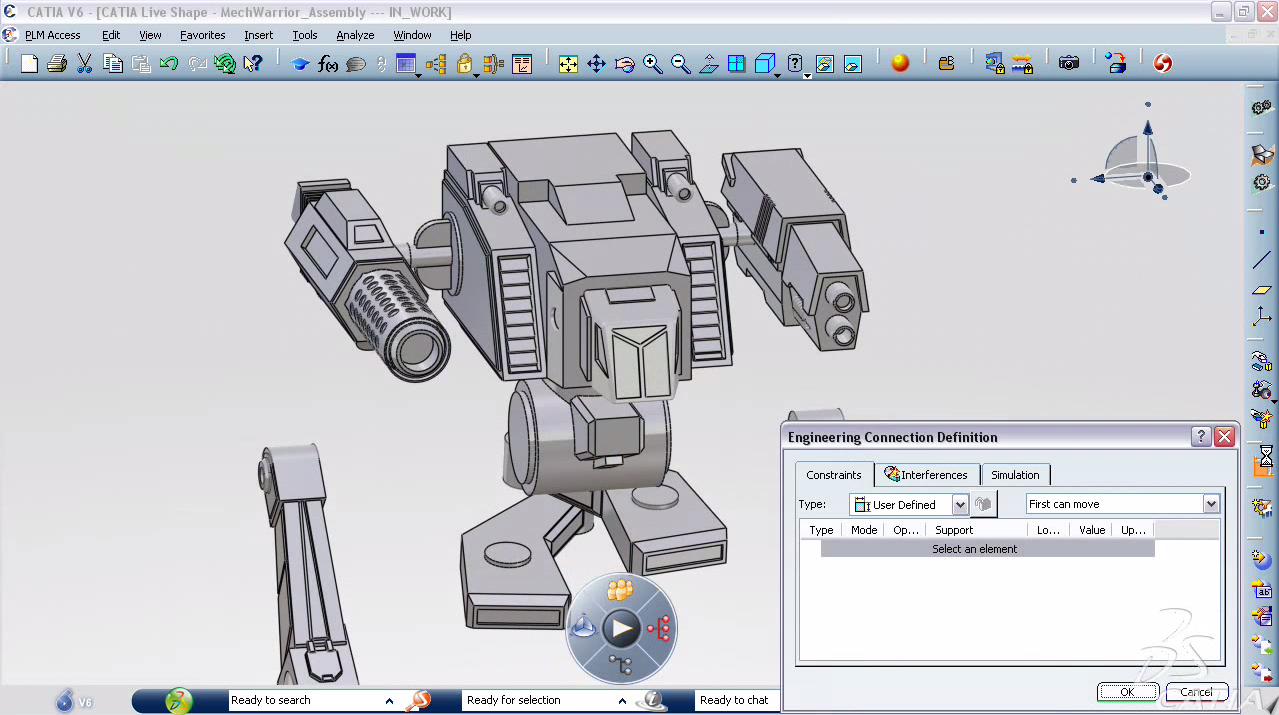Image resolution: width=1279 pixels, height=715 pixels.
Task: Select the Line tool in right toolbar
Action: pyautogui.click(x=1262, y=261)
